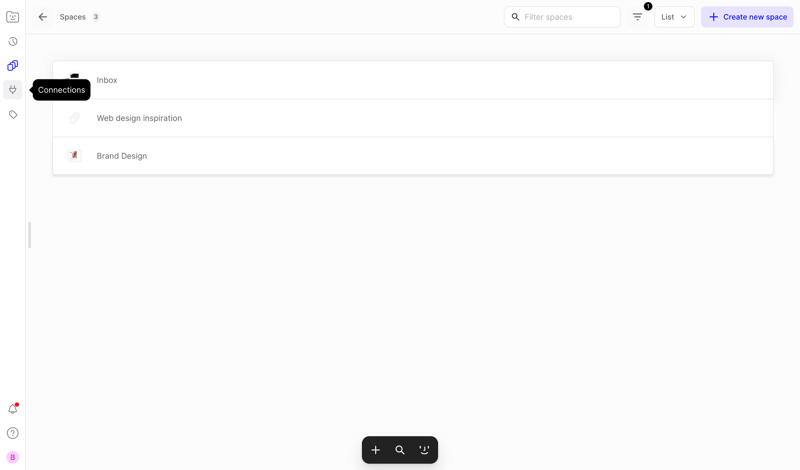Screen dimensions: 800x470
Task: Select the Spaces icon in sidebar
Action: [x=13, y=66]
